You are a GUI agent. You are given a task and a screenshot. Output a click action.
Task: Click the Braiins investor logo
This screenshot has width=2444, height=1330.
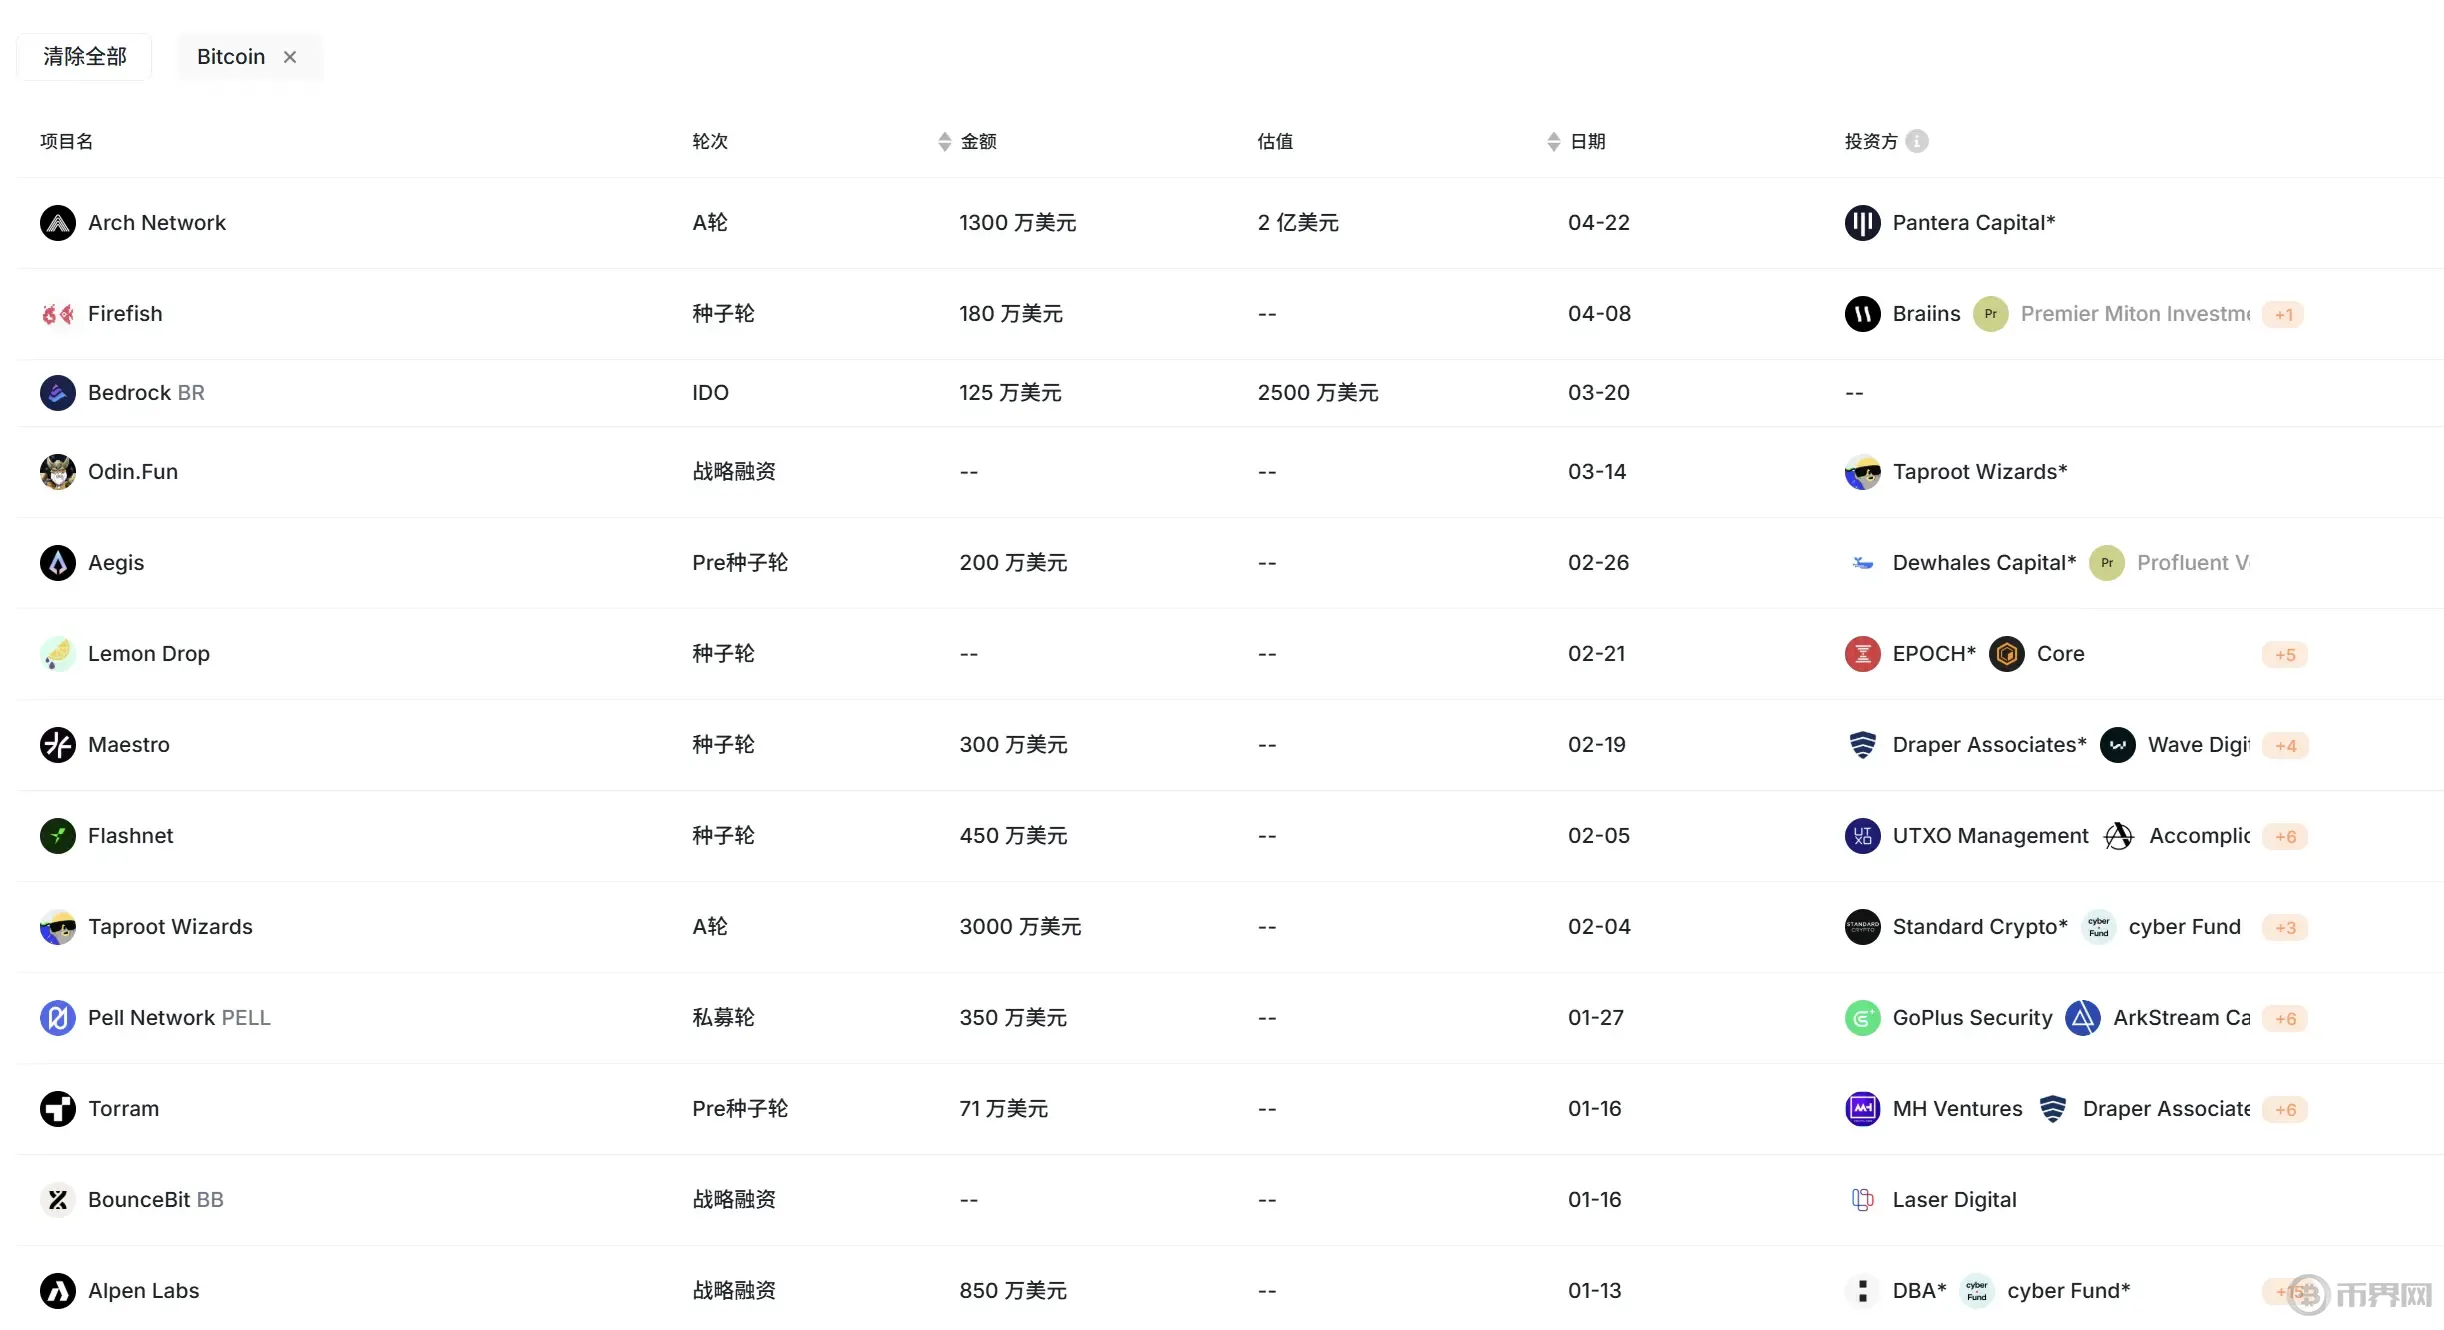[x=1863, y=314]
